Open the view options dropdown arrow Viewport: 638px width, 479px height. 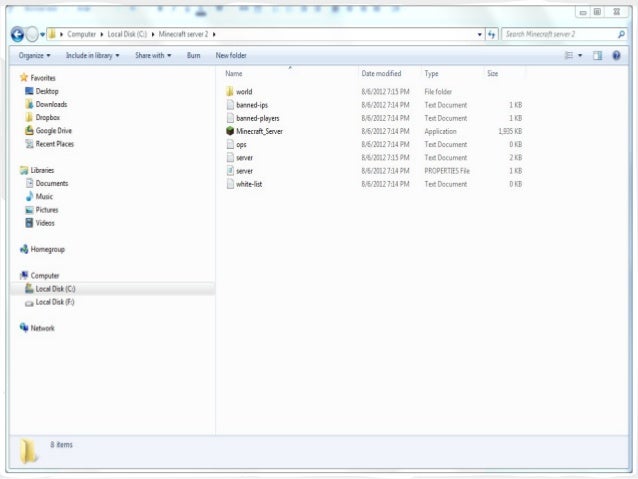click(580, 55)
